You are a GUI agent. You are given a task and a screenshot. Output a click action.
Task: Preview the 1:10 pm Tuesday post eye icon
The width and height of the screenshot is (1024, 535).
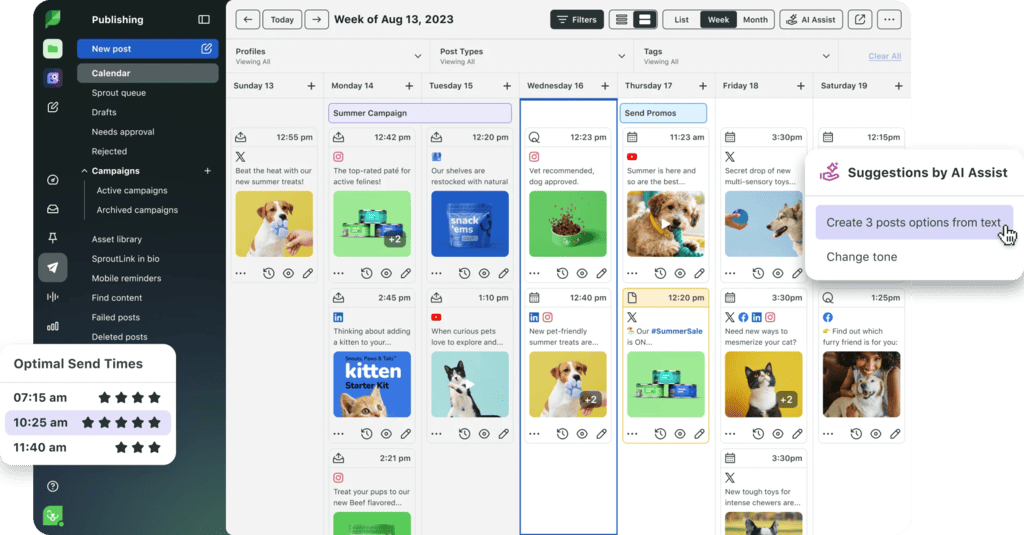484,434
